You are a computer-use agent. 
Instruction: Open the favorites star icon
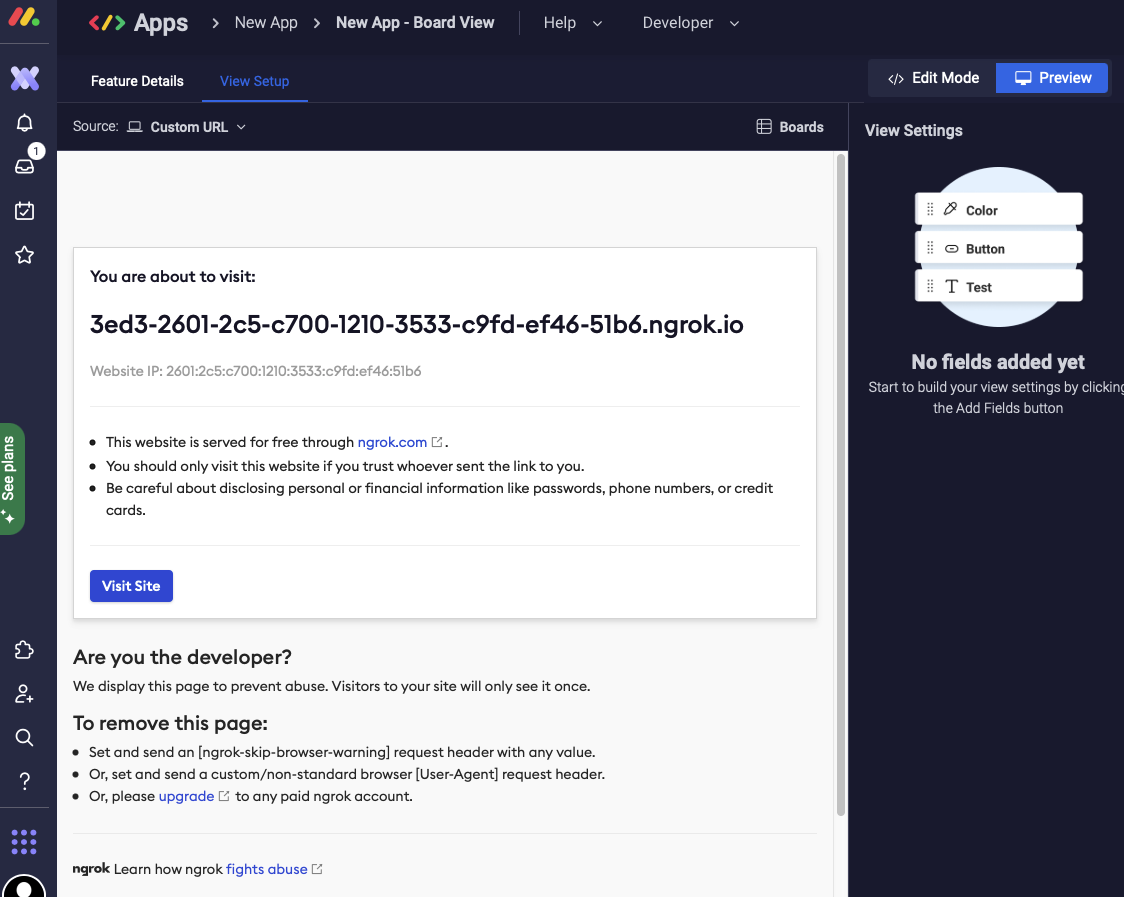(24, 255)
